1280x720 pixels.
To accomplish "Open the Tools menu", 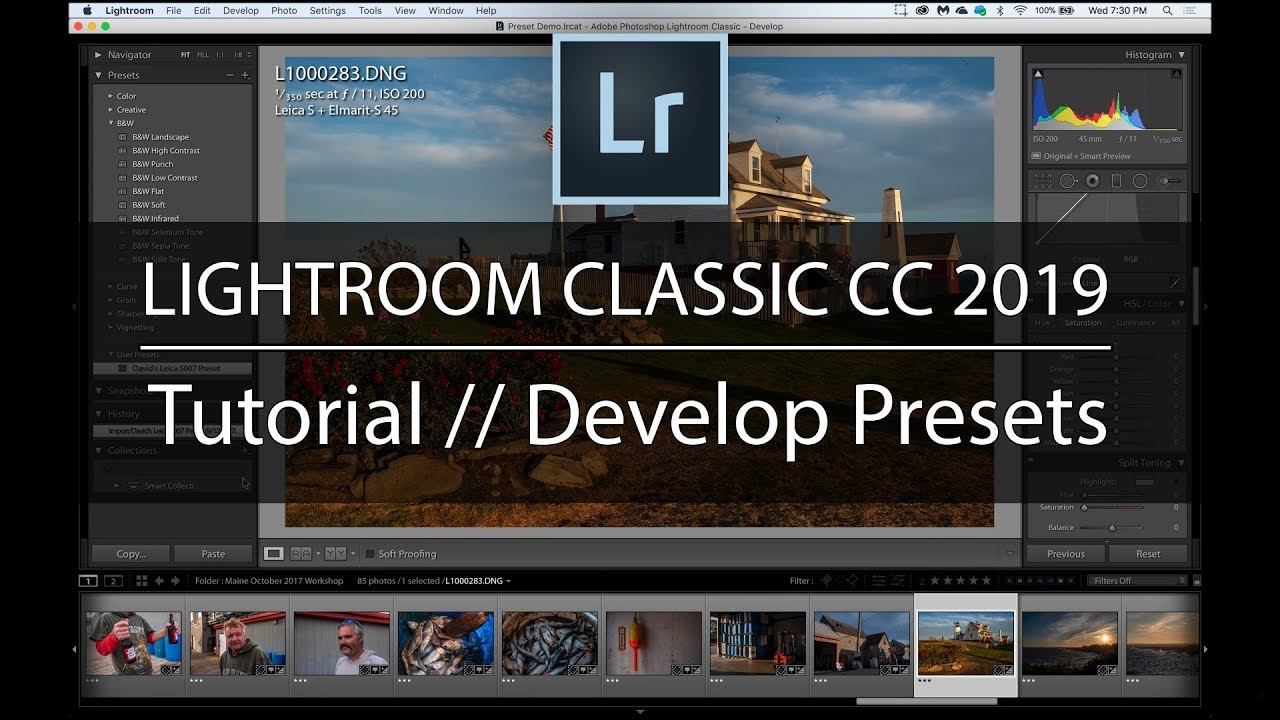I will (370, 10).
